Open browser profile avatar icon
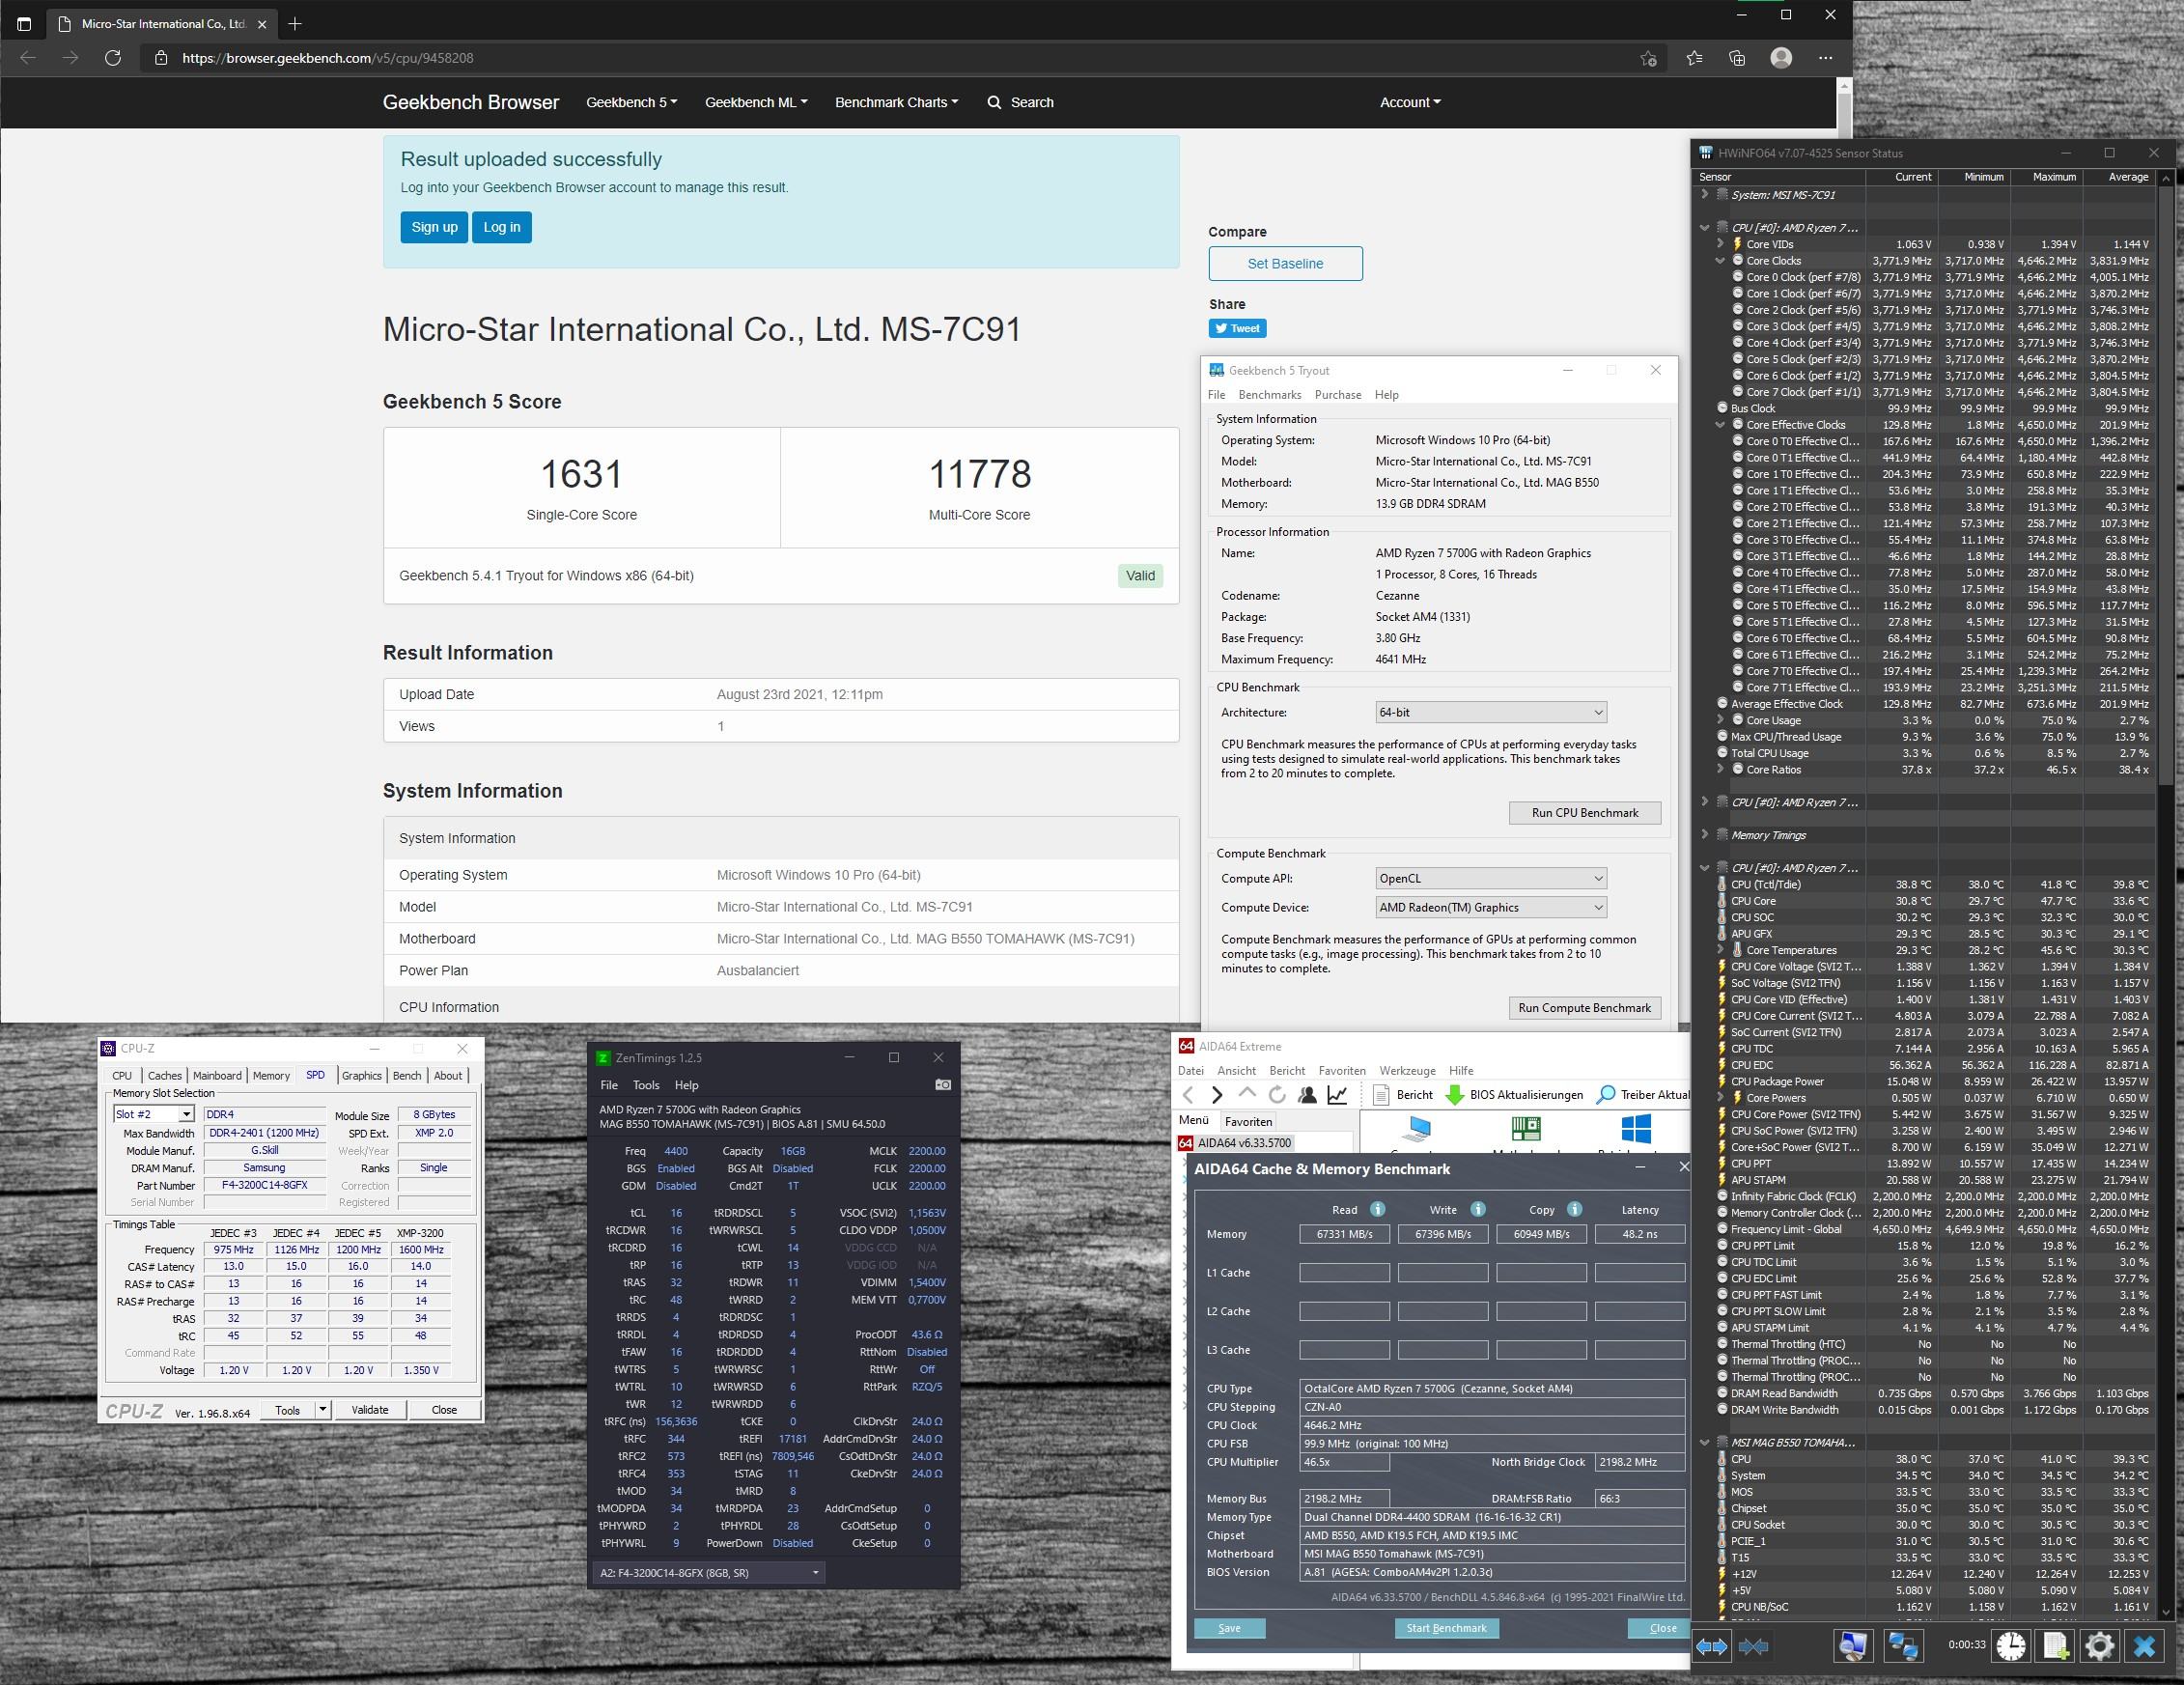The height and width of the screenshot is (1685, 2184). coord(1781,58)
